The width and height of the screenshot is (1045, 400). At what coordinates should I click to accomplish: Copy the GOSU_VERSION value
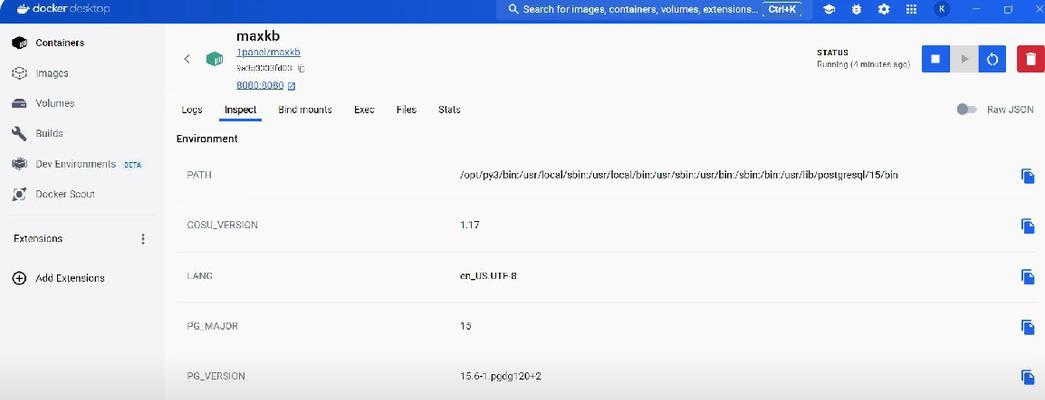point(1028,226)
